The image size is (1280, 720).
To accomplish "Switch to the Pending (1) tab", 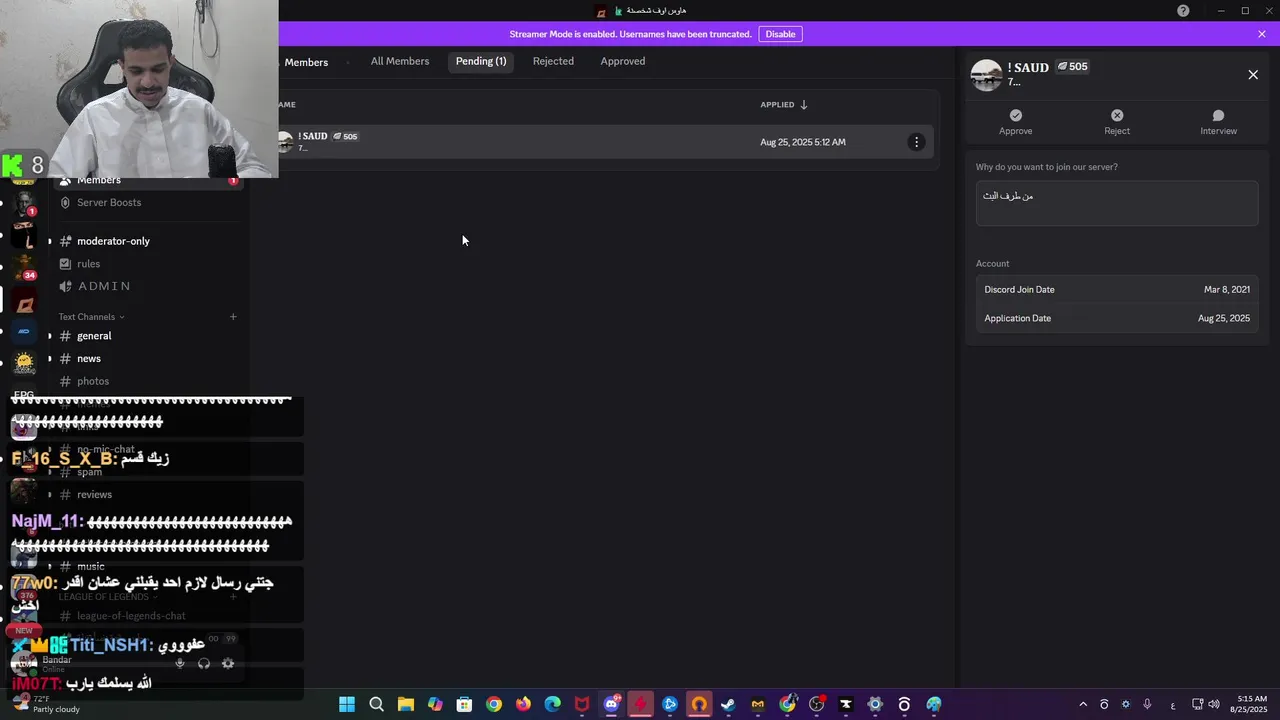I will (481, 61).
